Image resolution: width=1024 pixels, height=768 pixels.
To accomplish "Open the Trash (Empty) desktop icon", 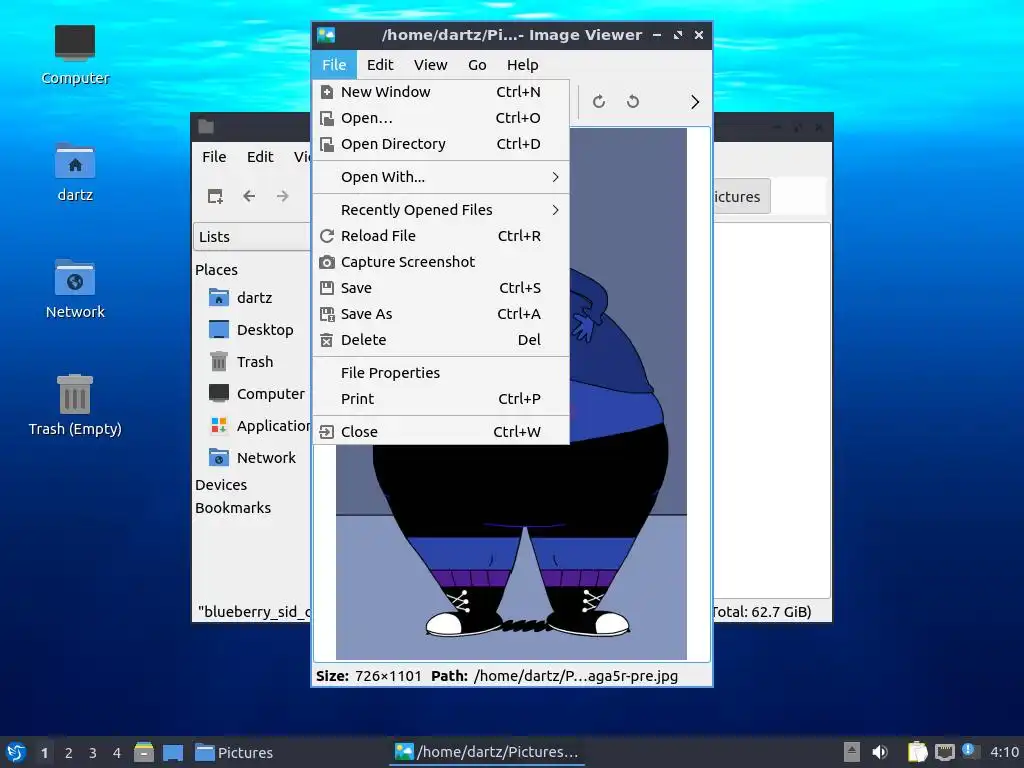I will (x=74, y=406).
